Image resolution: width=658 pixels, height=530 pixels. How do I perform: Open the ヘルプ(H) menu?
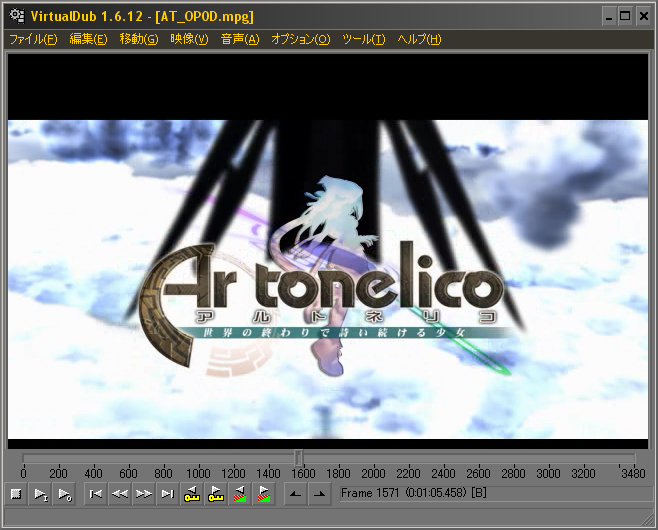(419, 39)
